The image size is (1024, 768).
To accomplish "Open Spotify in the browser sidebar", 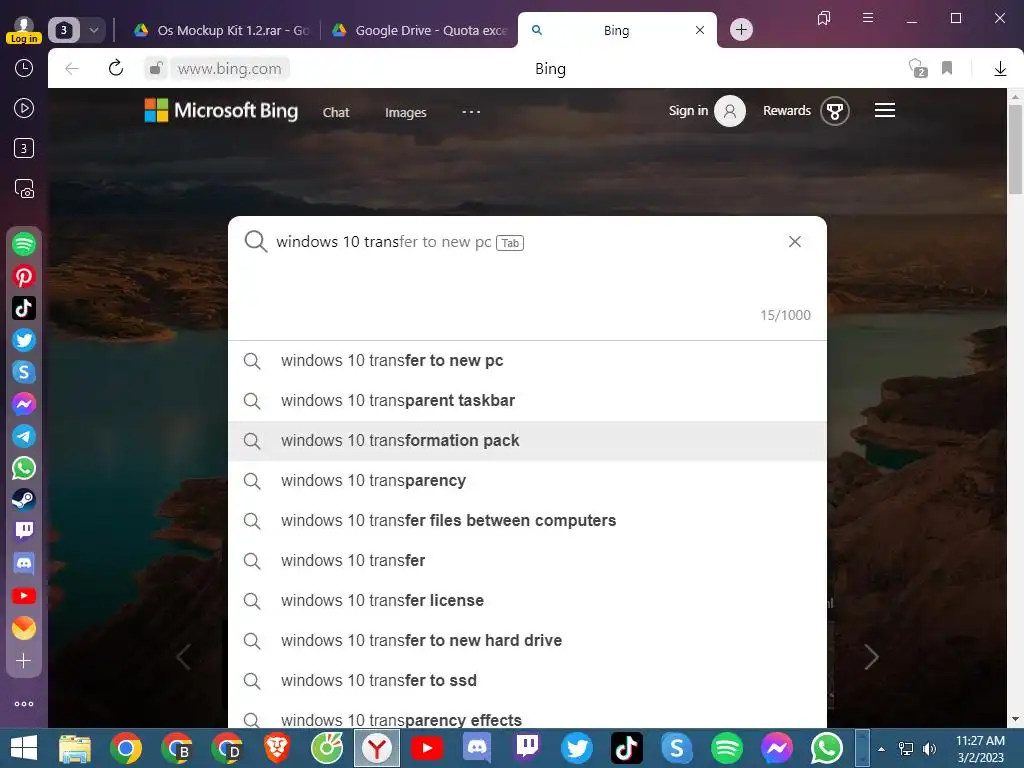I will [24, 244].
